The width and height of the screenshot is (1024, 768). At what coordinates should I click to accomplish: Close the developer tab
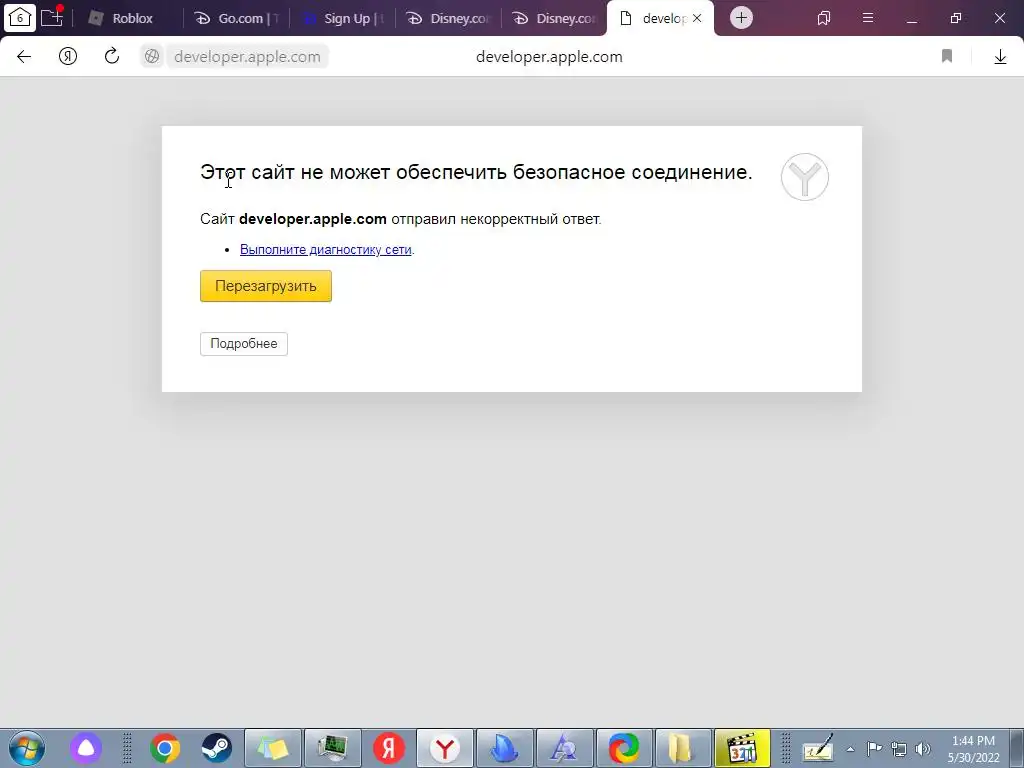tap(697, 18)
